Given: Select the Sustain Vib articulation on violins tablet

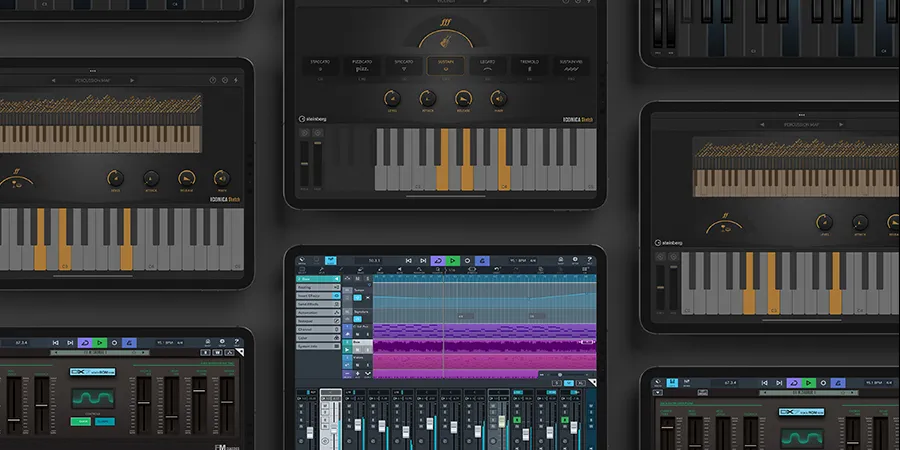Looking at the screenshot, I should pyautogui.click(x=571, y=66).
